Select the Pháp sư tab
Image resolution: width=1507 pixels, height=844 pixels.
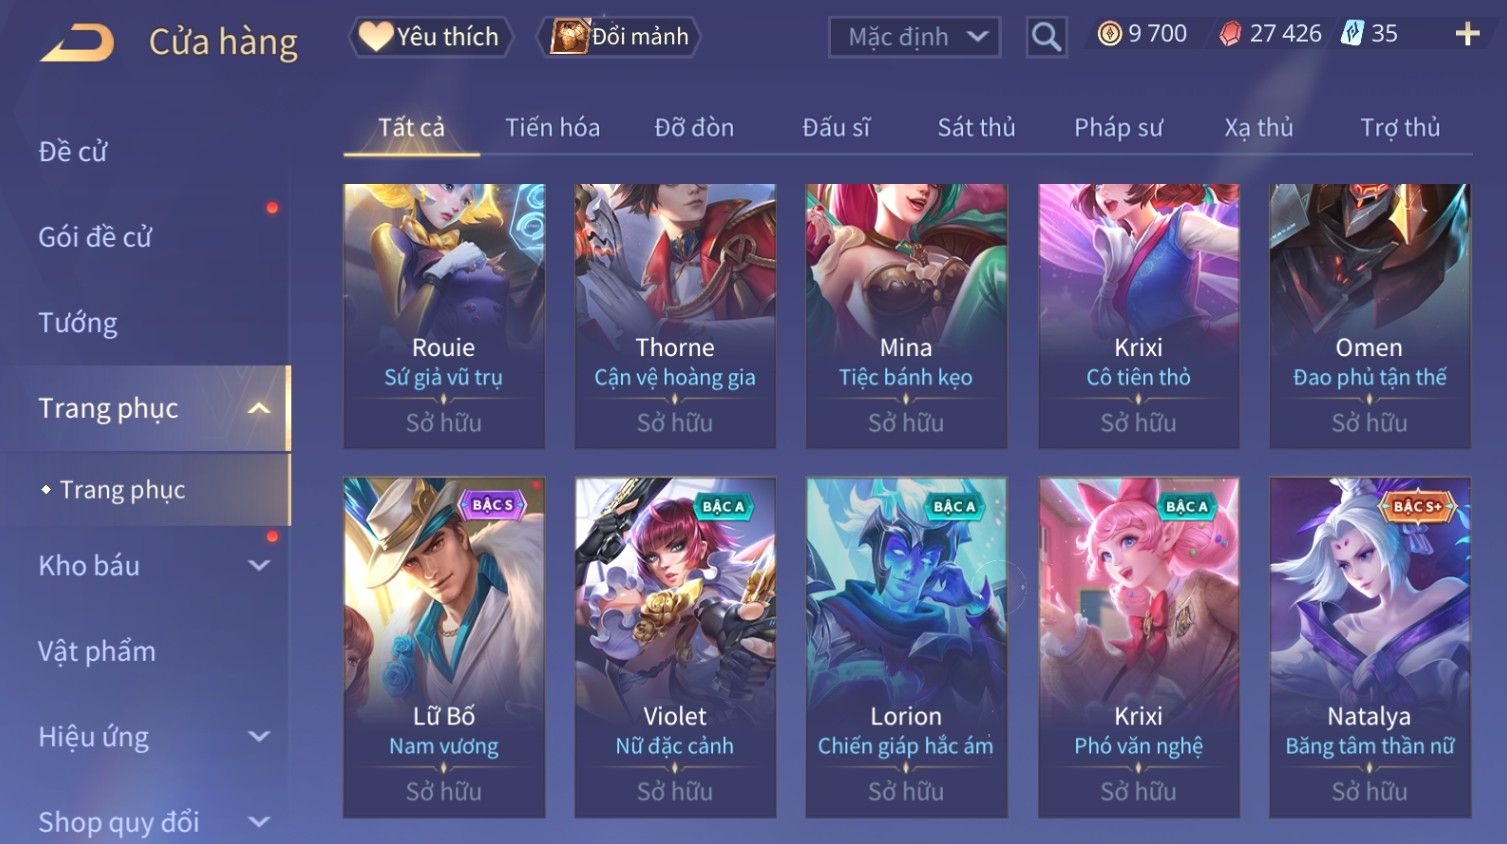pos(1118,128)
